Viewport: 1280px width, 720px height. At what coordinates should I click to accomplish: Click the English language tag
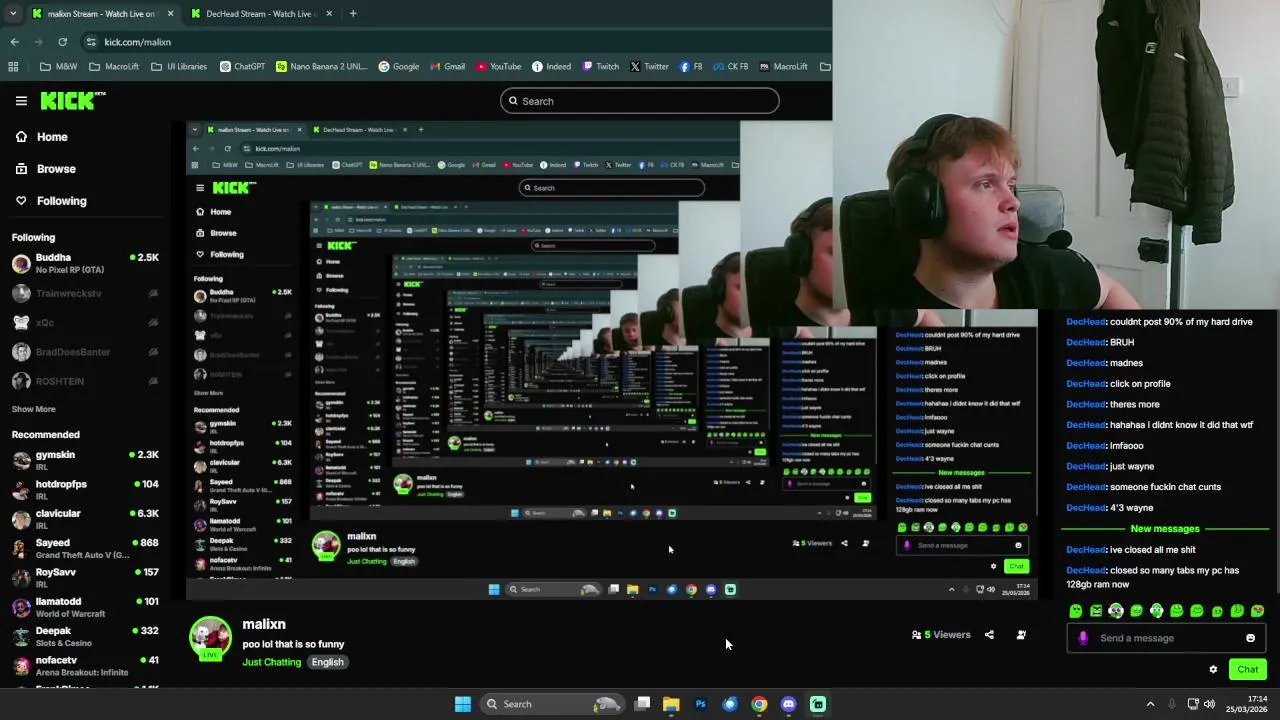pyautogui.click(x=327, y=662)
